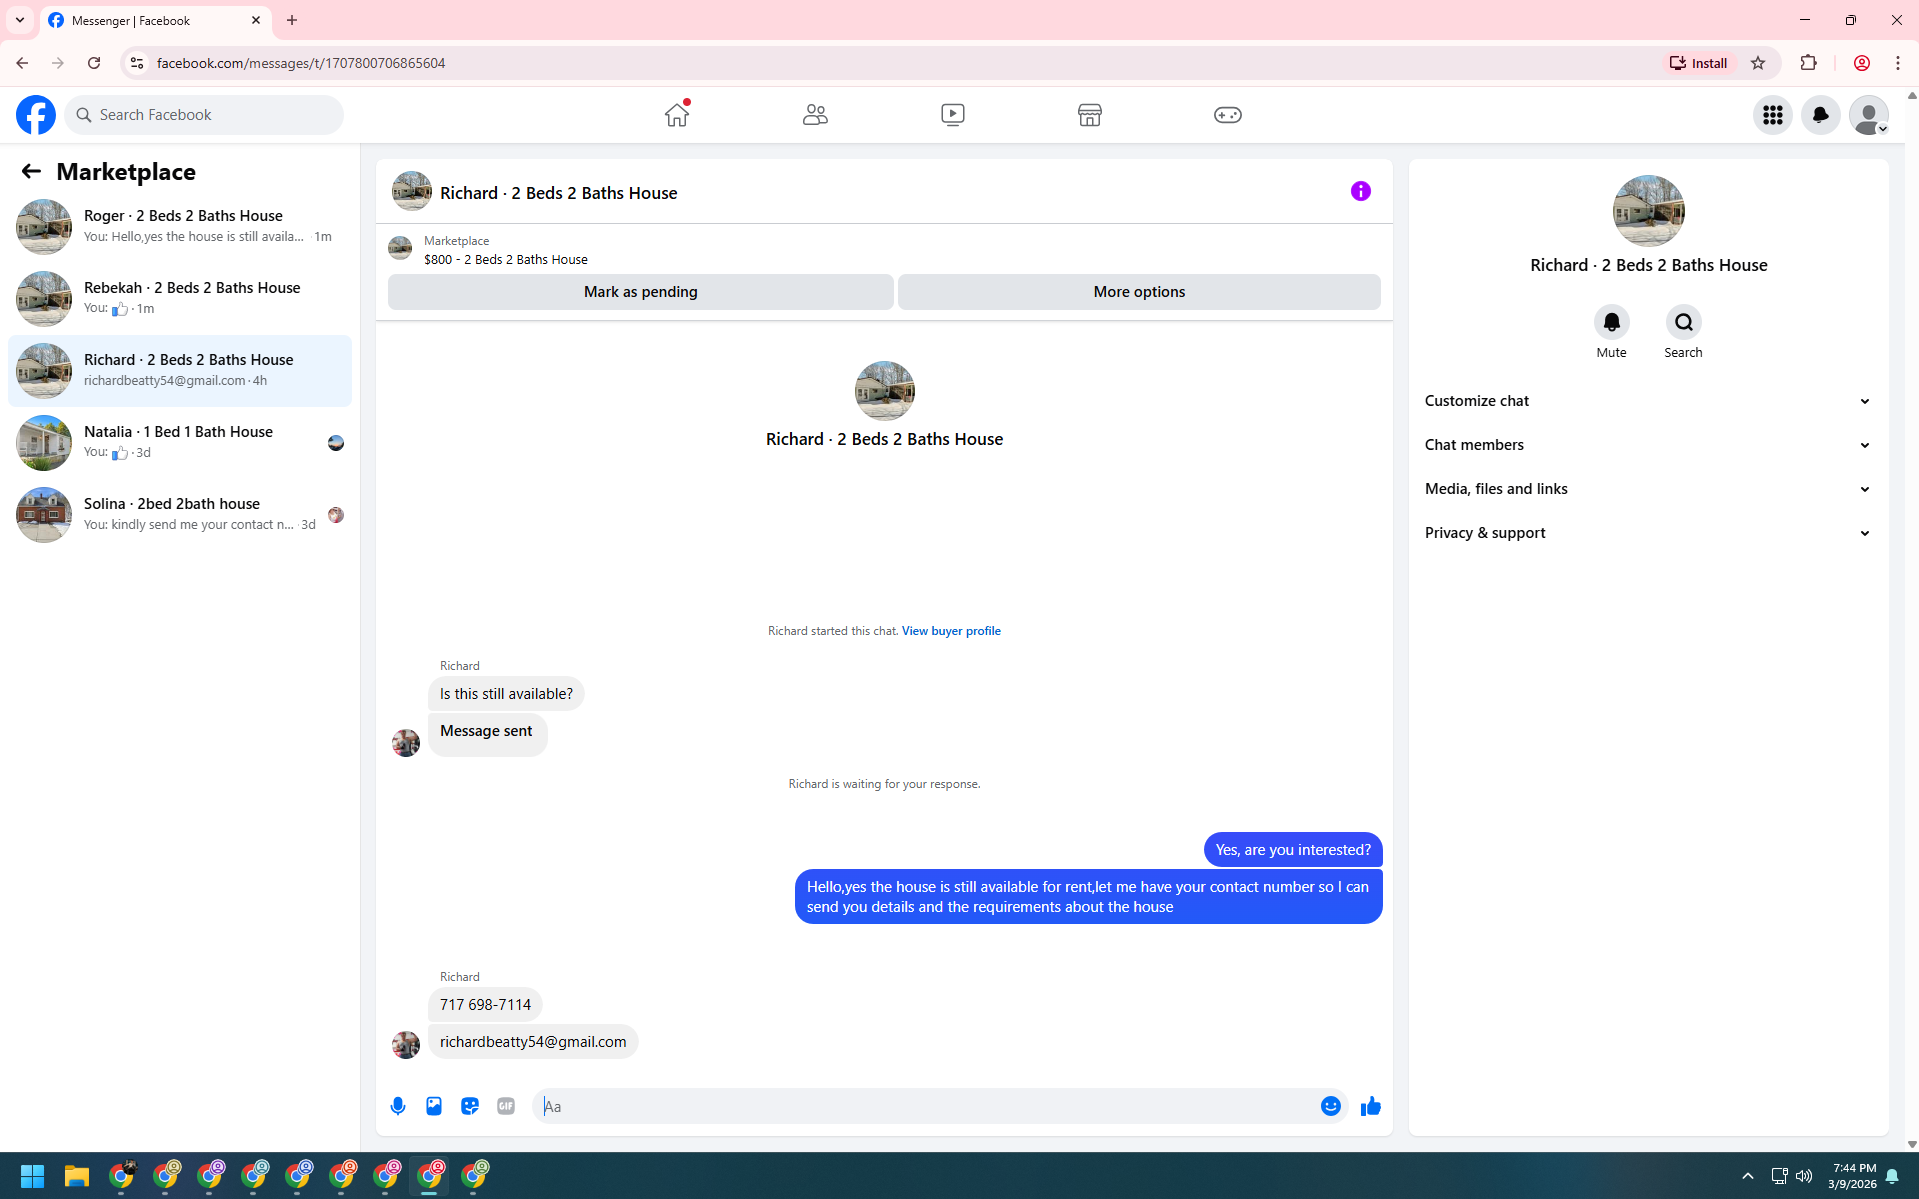Go to Home feed icon
1919x1199 pixels.
point(677,115)
